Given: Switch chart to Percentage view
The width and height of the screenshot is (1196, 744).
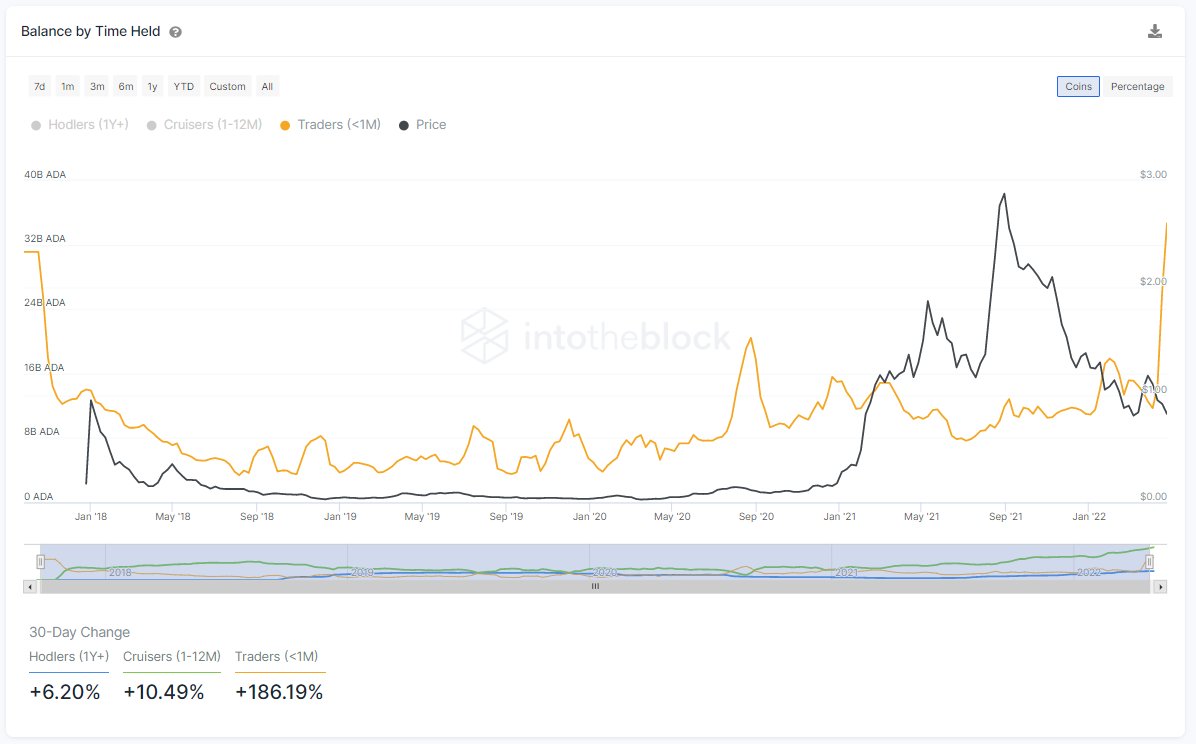Looking at the screenshot, I should coord(1137,87).
